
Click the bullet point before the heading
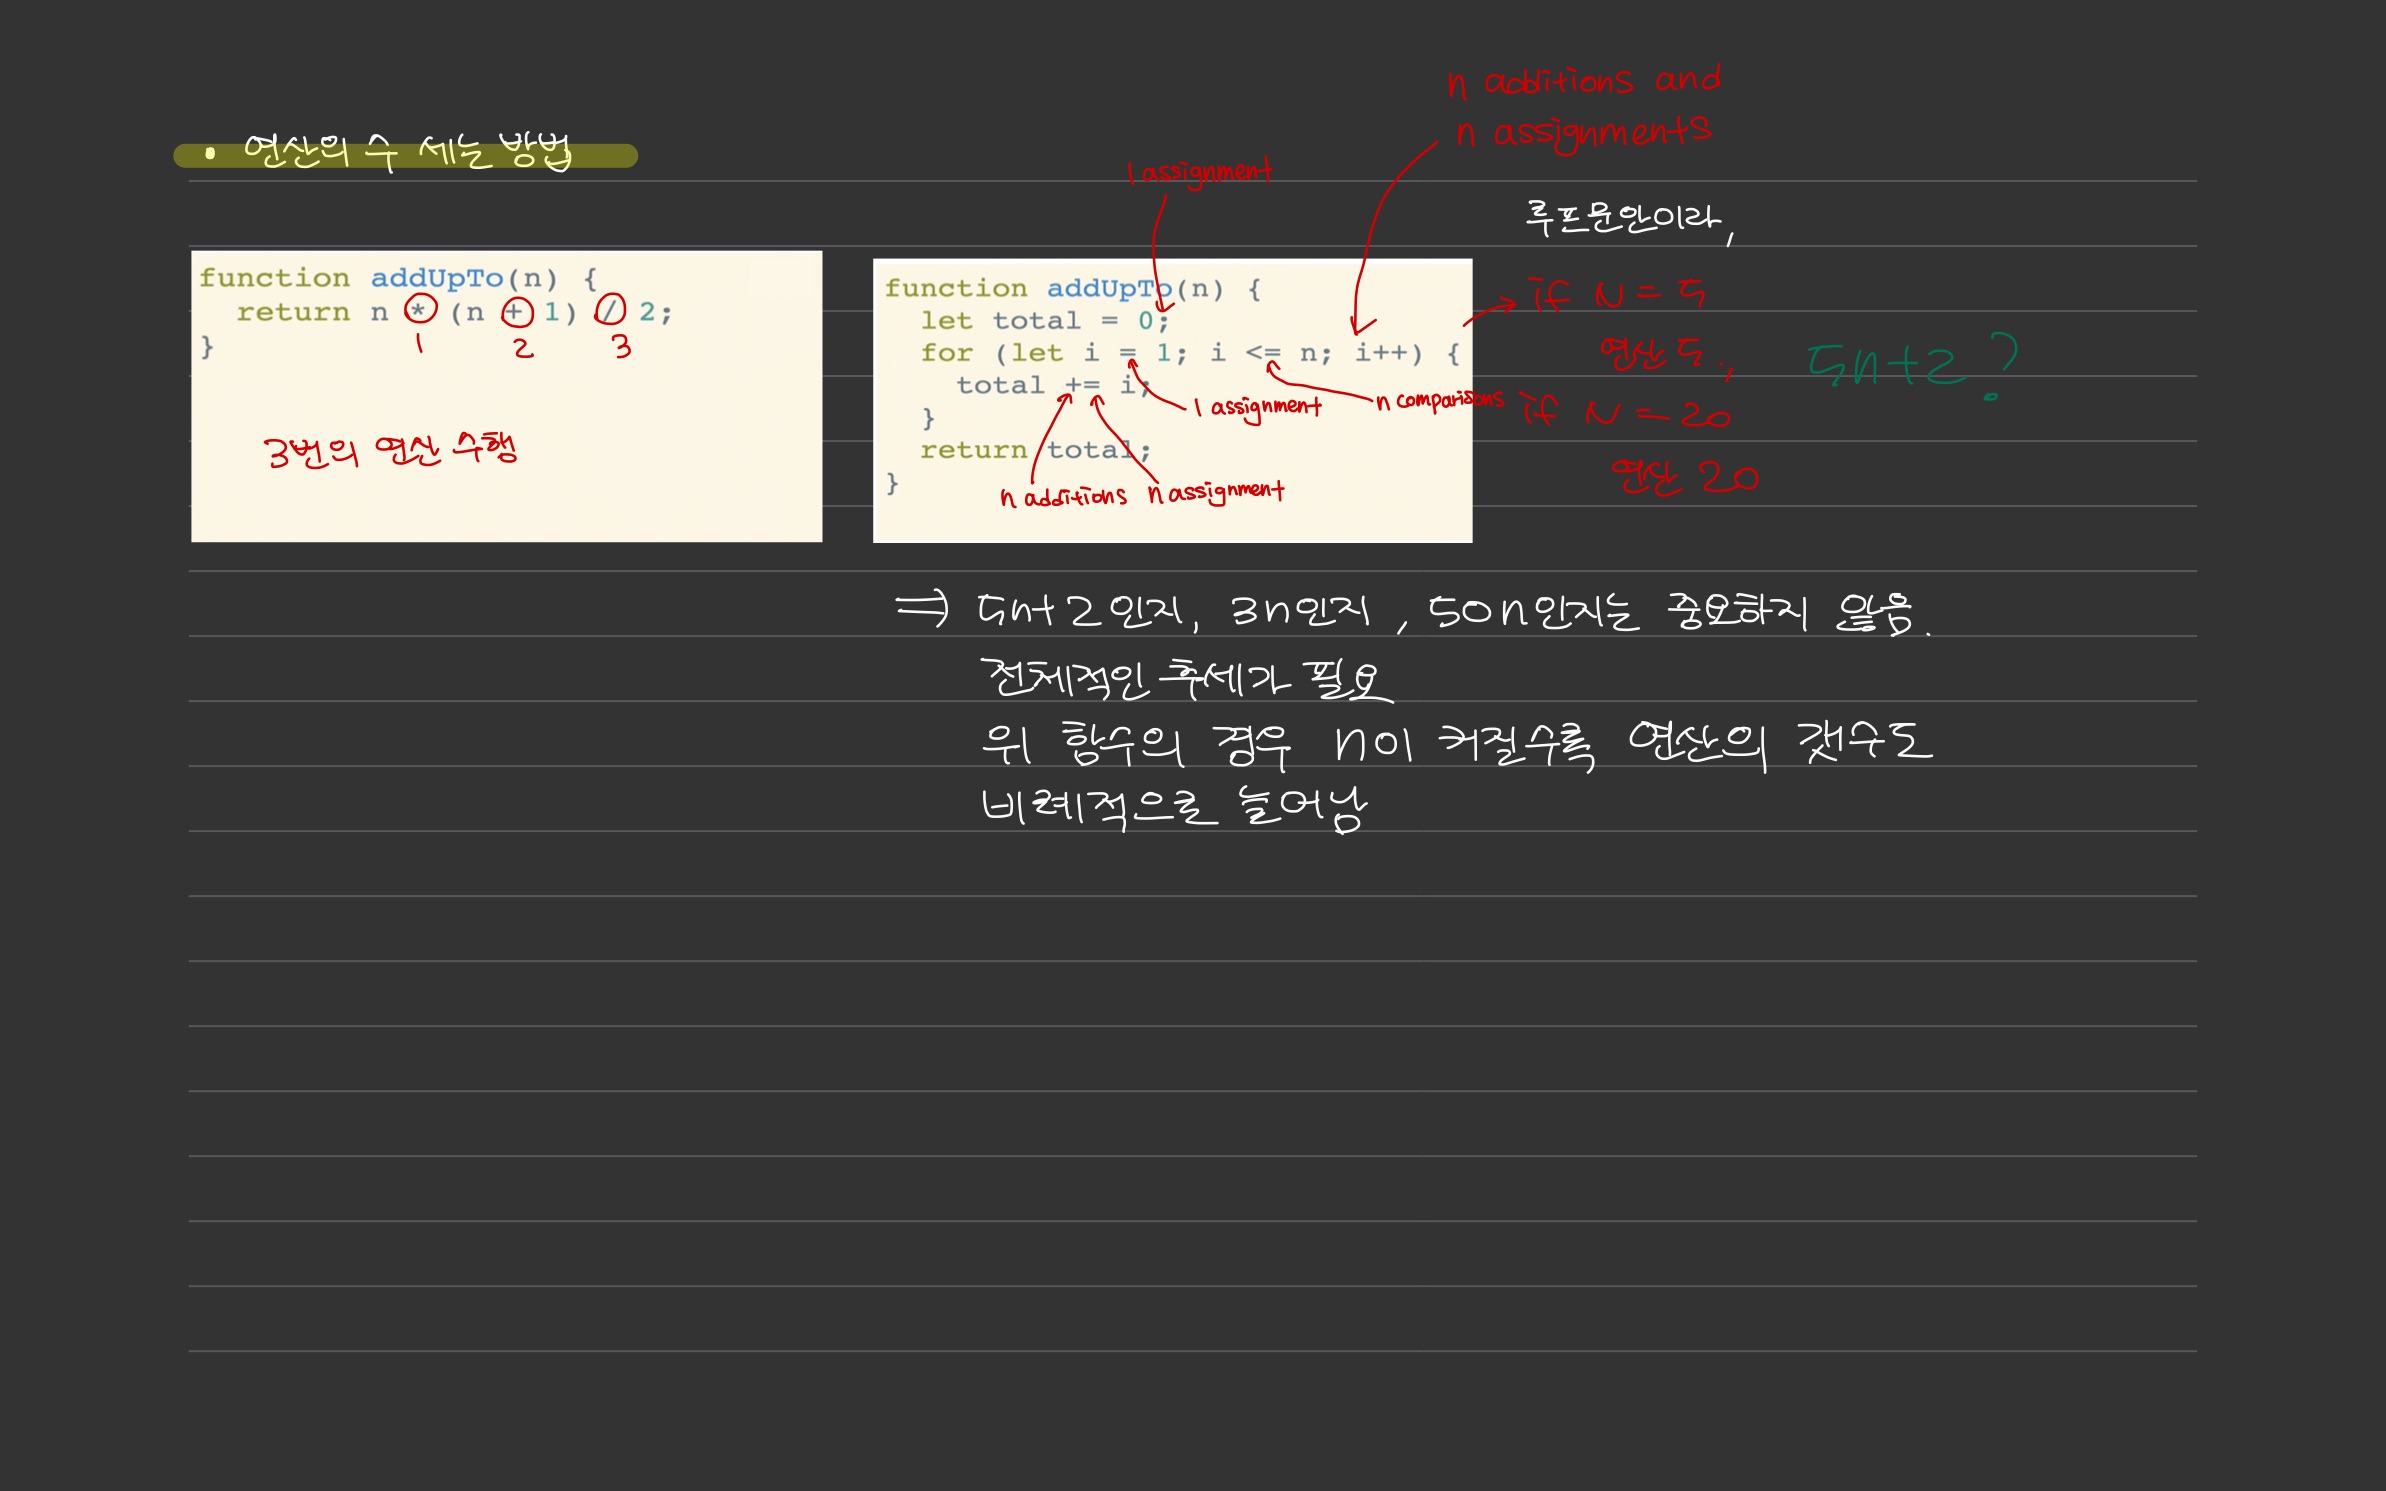(210, 154)
